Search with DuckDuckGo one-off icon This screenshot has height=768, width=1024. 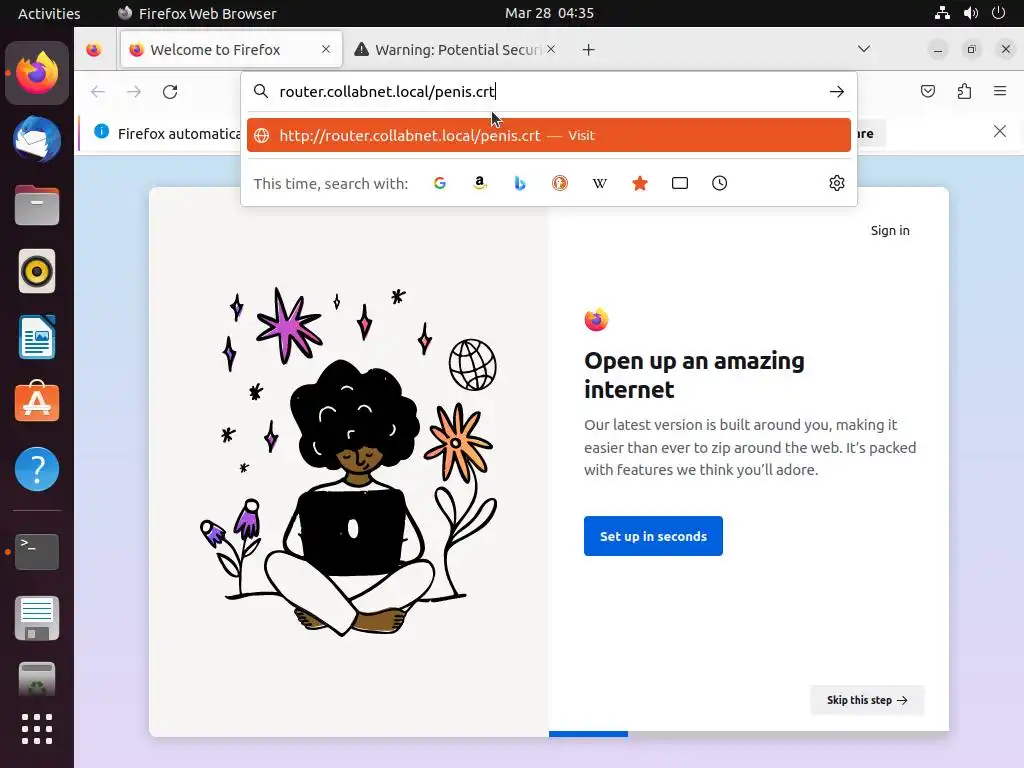[x=560, y=184]
